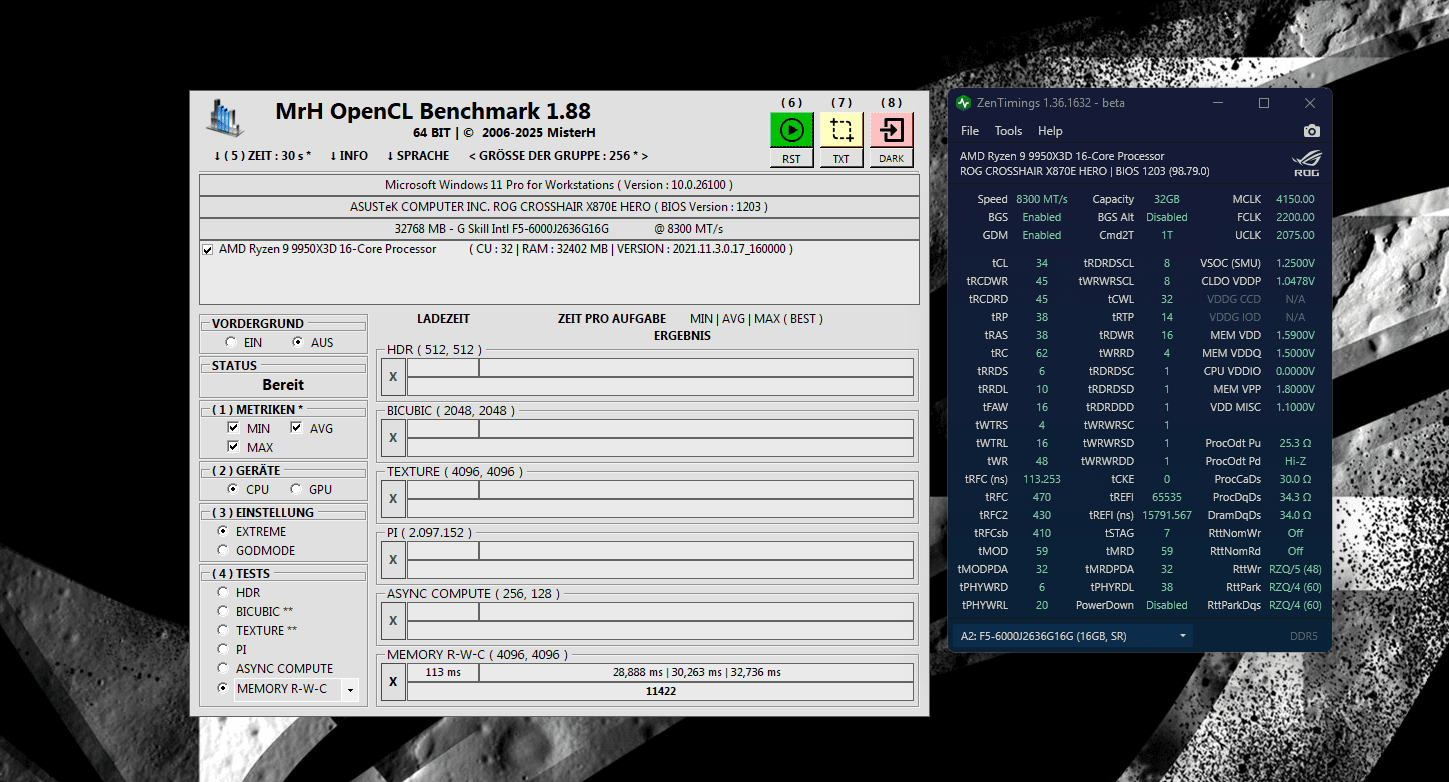This screenshot has height=782, width=1449.
Task: Click the MrH benchmark logo icon
Action: click(x=225, y=118)
